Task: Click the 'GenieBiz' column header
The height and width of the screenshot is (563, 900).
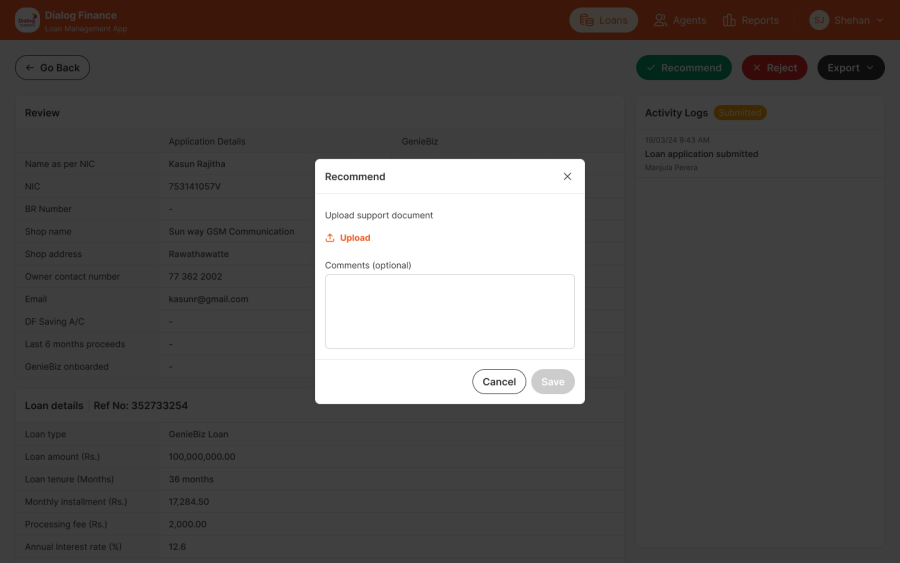Action: point(420,141)
